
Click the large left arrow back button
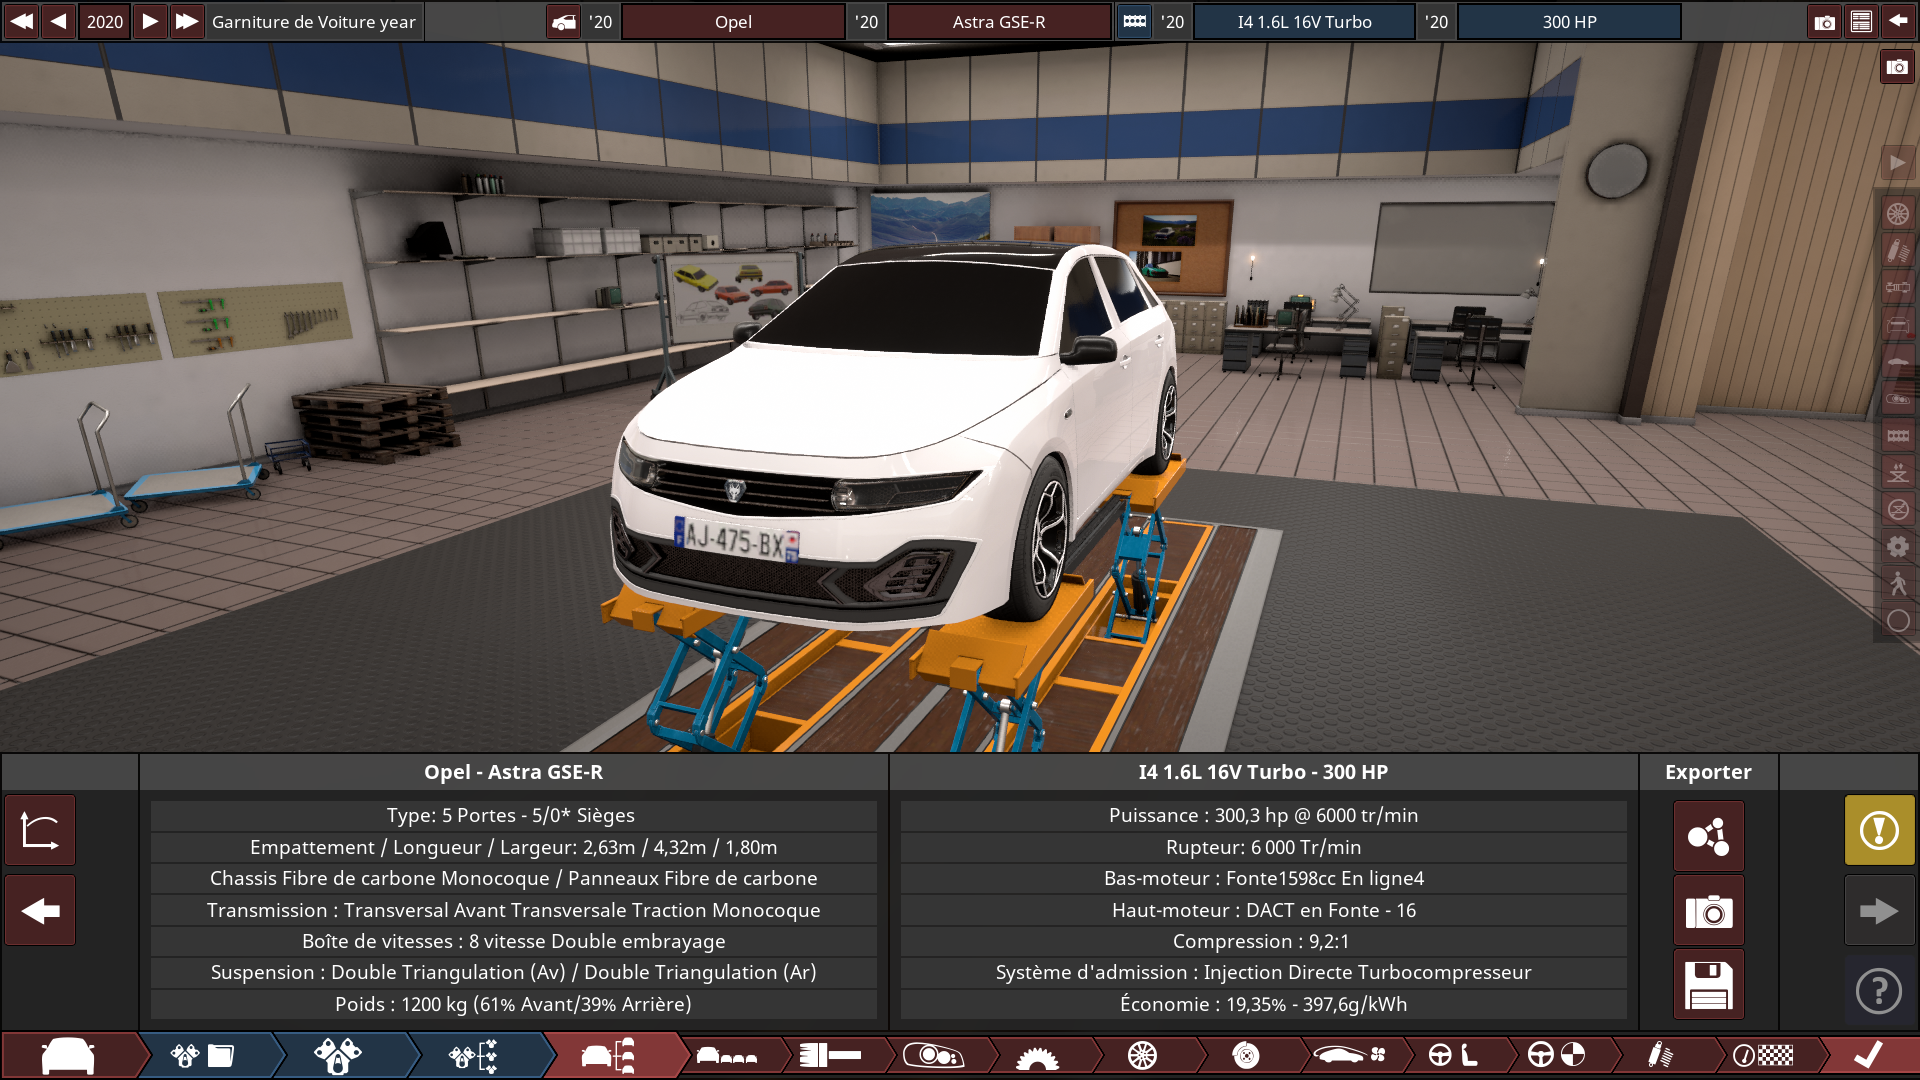click(40, 911)
